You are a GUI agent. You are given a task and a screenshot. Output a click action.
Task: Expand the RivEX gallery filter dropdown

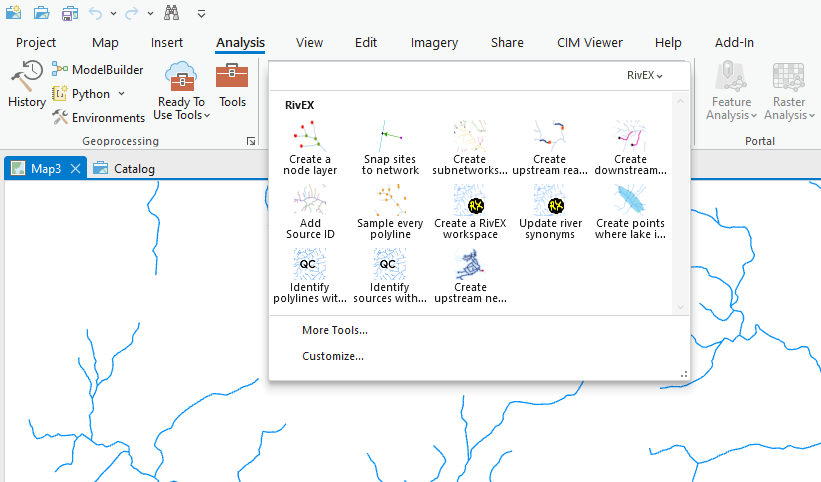click(645, 75)
